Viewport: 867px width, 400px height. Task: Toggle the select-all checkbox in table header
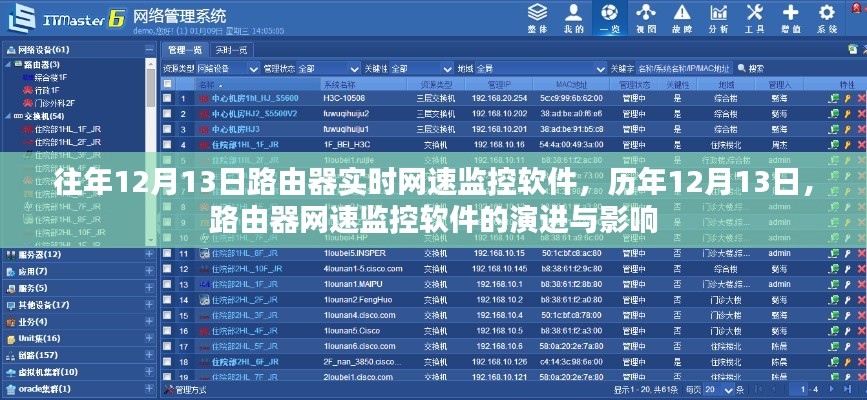[167, 85]
